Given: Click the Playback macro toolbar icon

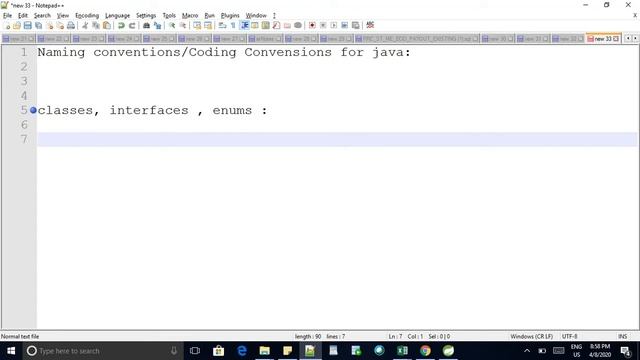Looking at the screenshot, I should tap(333, 25).
